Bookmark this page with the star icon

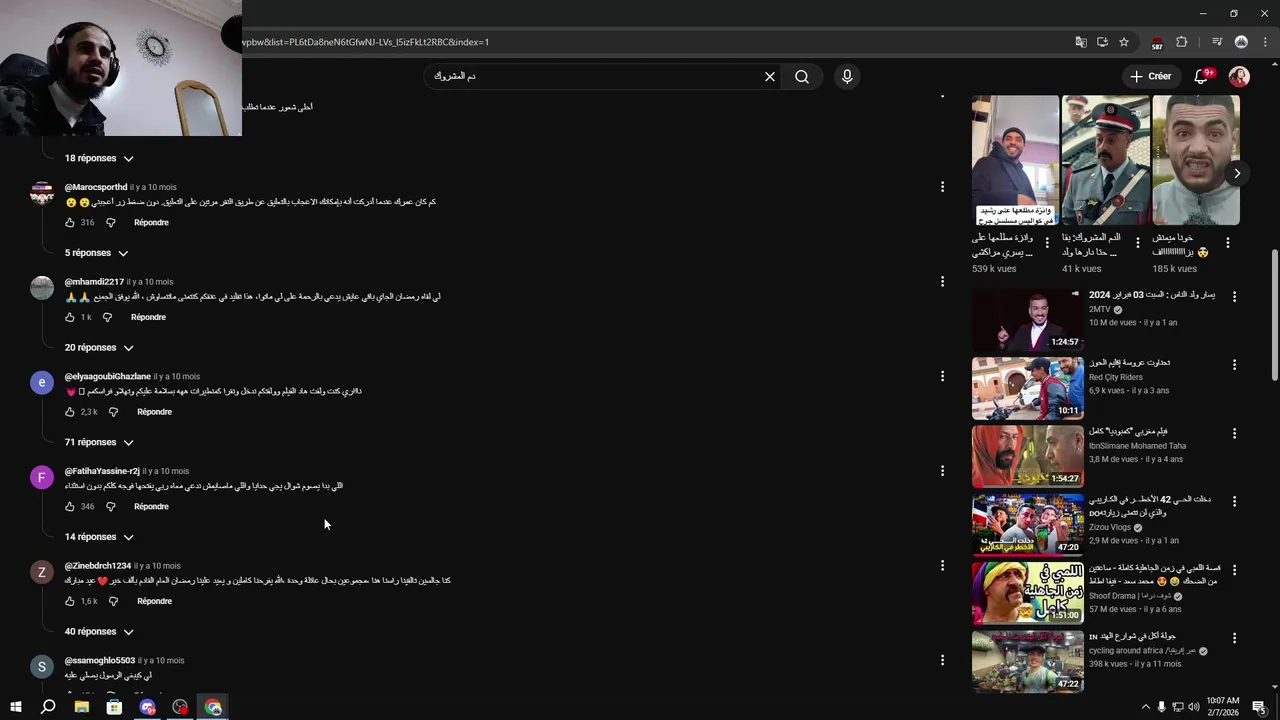click(1124, 42)
